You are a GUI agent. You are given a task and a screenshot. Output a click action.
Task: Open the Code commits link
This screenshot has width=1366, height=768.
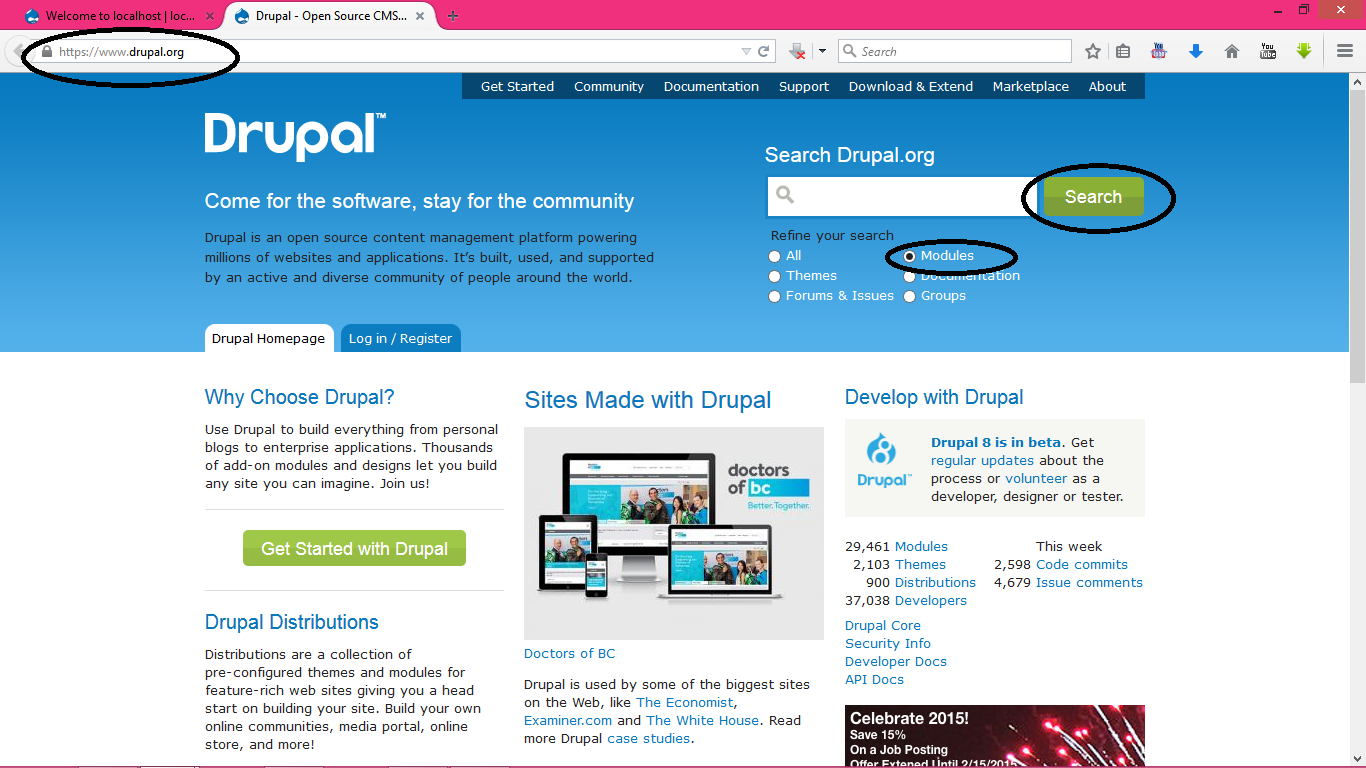coord(1082,564)
